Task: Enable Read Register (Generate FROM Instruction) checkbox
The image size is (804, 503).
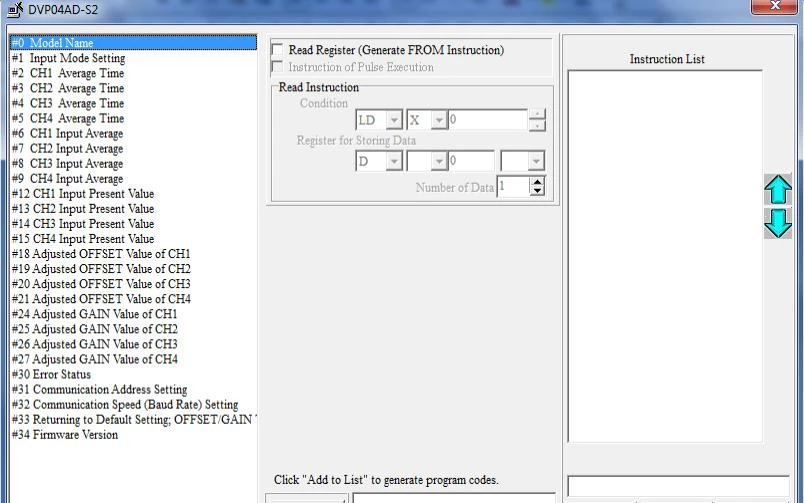Action: (x=278, y=50)
